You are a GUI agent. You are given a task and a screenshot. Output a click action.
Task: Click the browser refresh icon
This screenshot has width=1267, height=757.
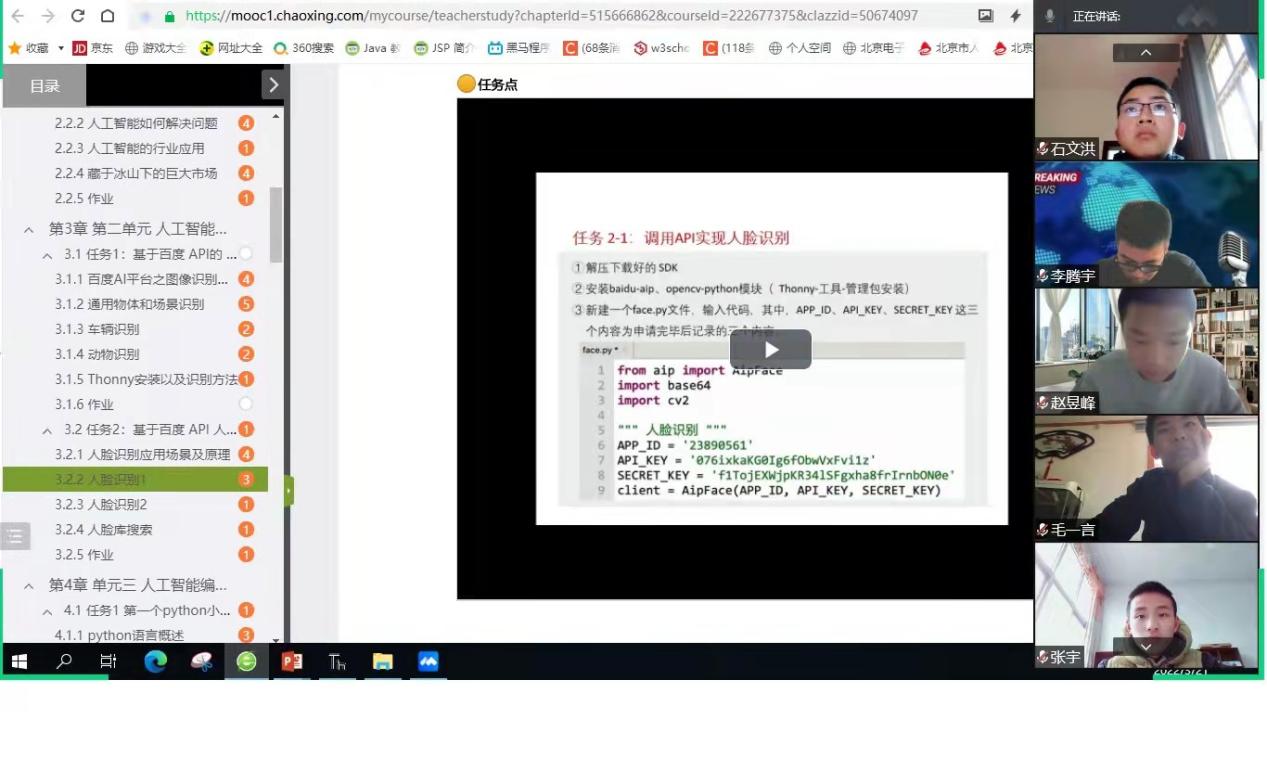click(x=77, y=16)
